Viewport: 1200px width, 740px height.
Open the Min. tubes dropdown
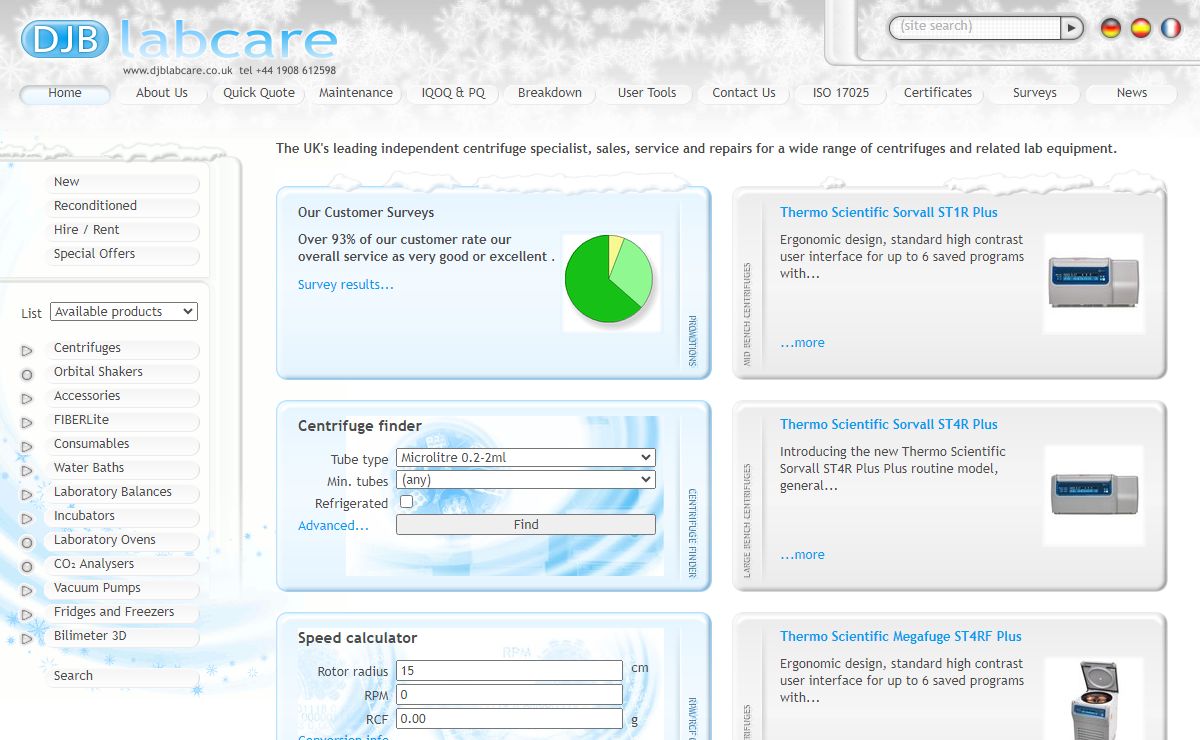tap(526, 480)
